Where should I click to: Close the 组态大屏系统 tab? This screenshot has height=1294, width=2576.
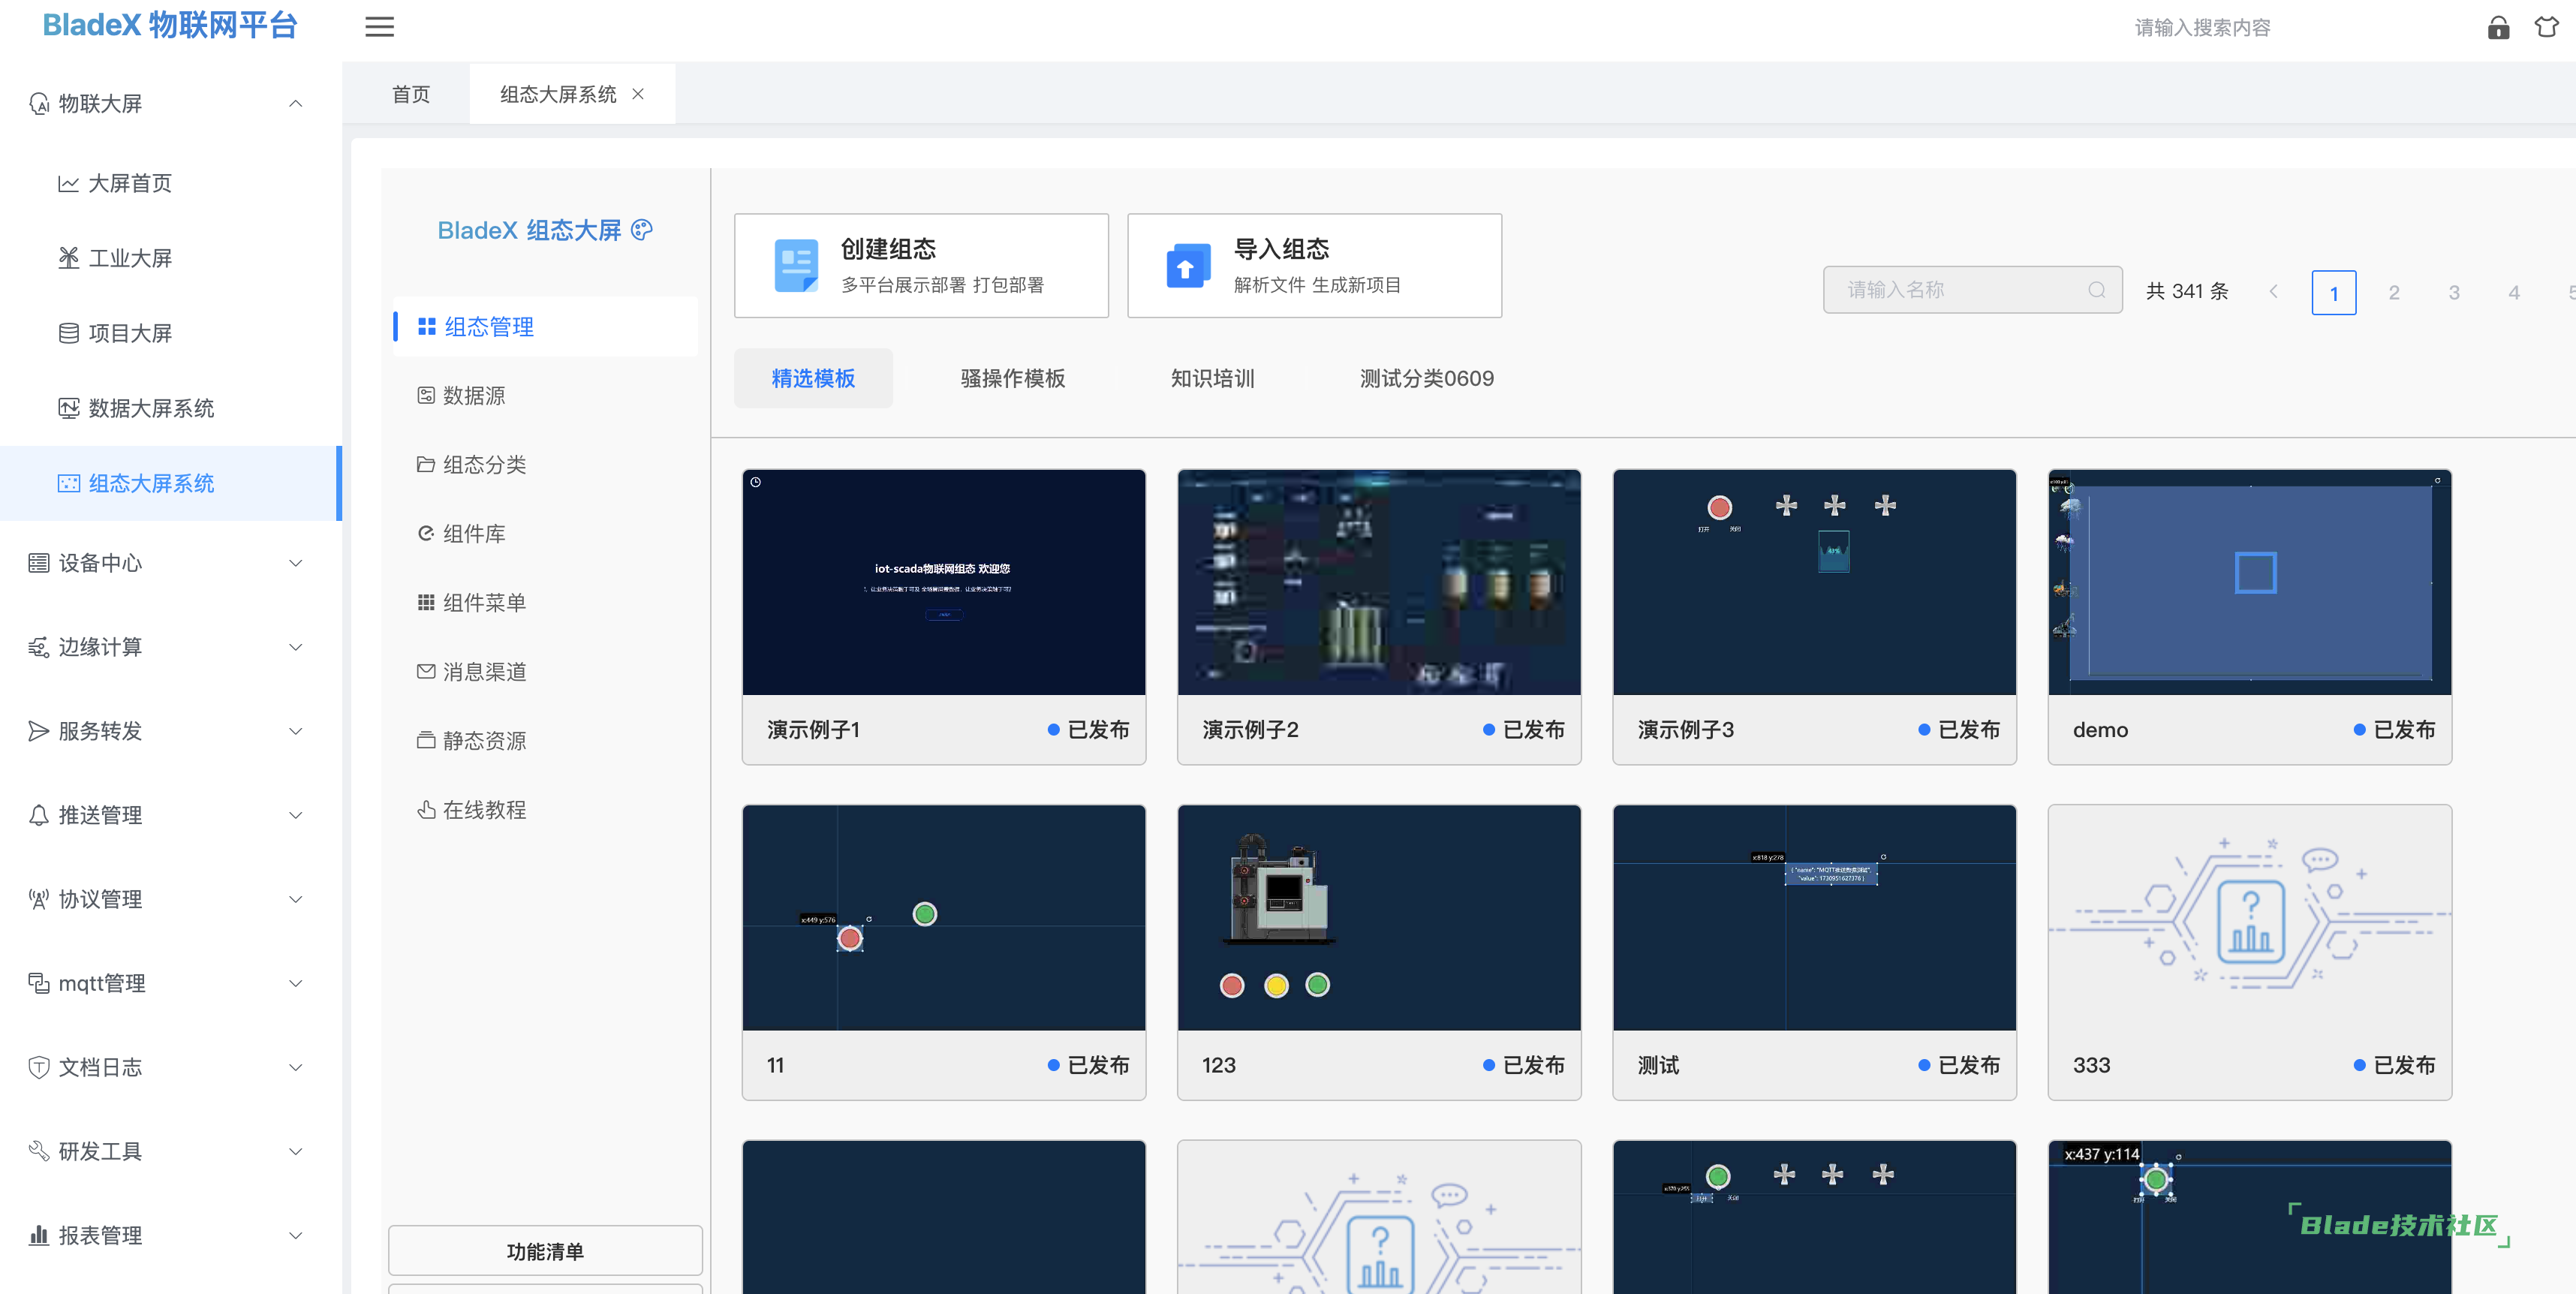[638, 94]
